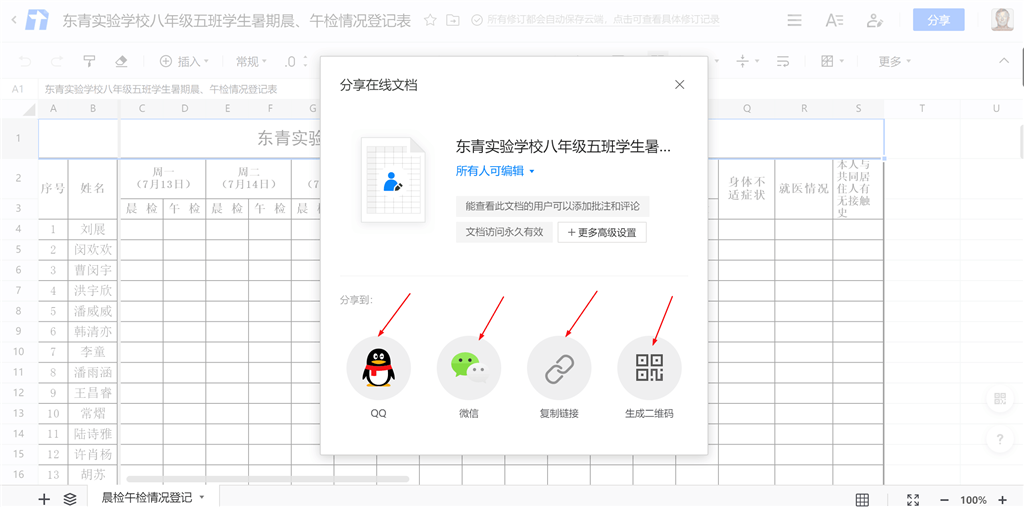1024x507 pixels.
Task: Open the text style A icon
Action: pos(834,20)
